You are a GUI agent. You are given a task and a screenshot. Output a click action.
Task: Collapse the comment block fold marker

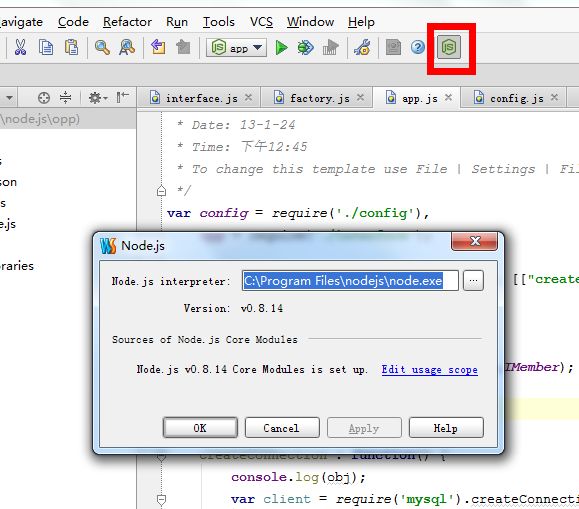pyautogui.click(x=161, y=191)
